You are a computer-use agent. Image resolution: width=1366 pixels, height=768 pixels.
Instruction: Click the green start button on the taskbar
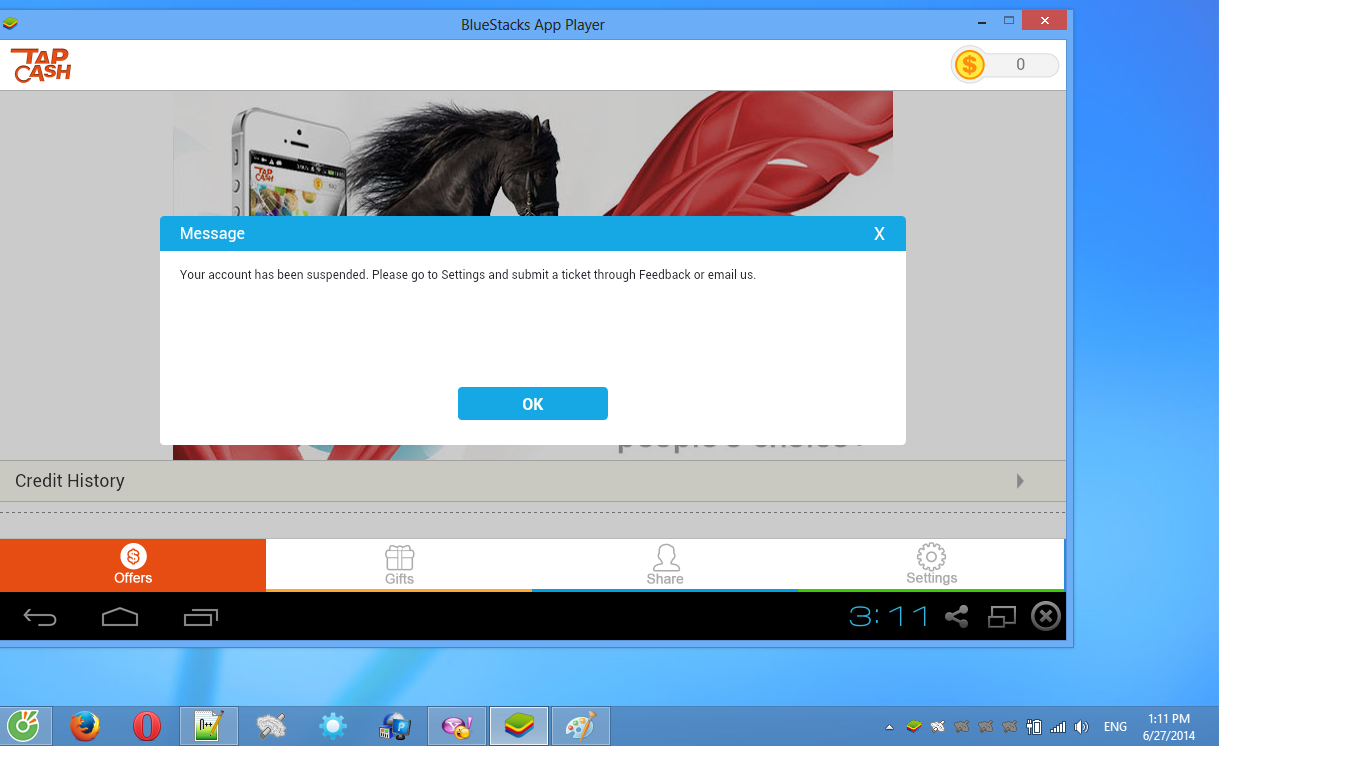point(23,727)
